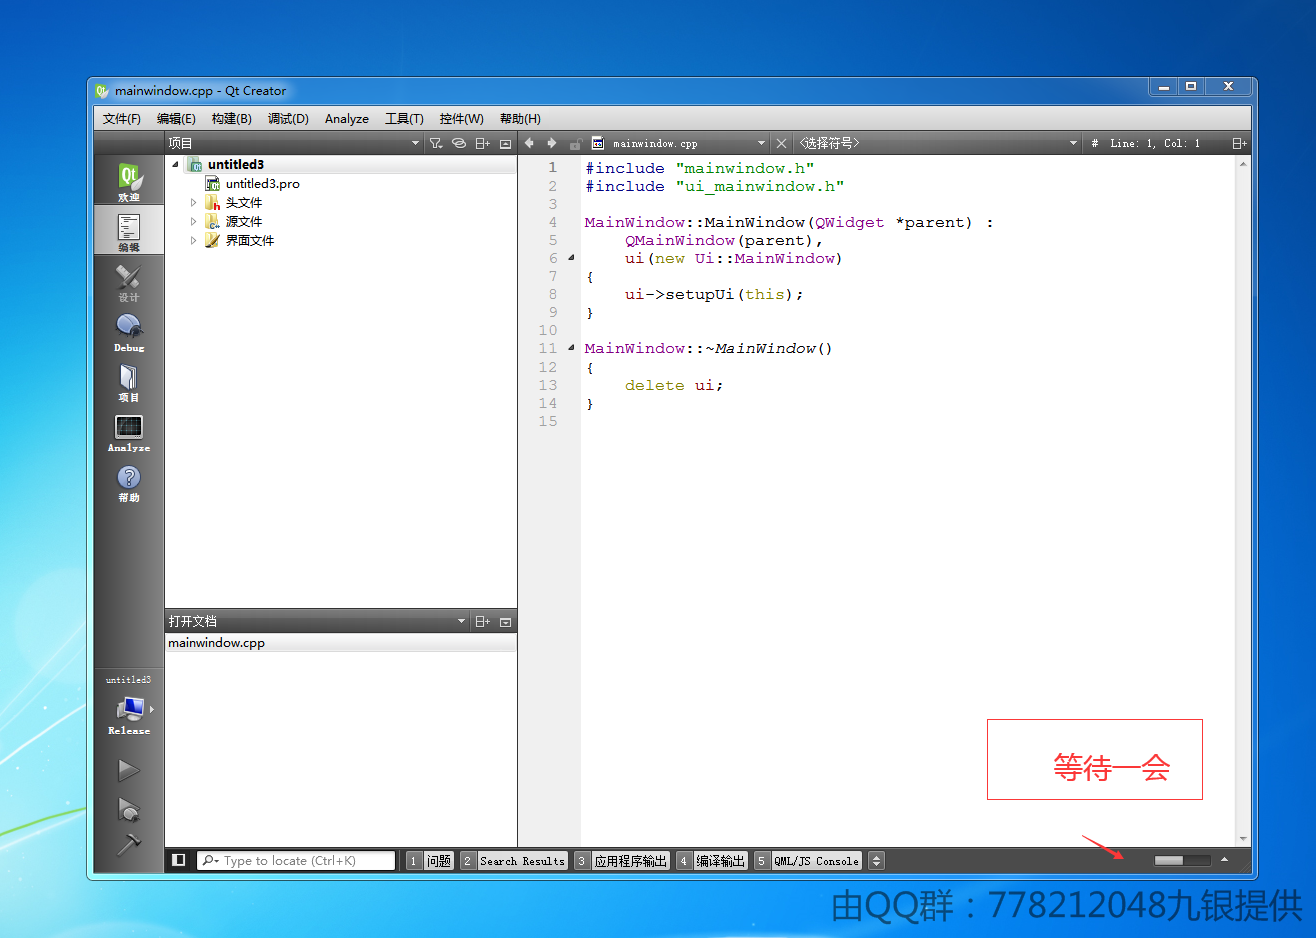This screenshot has width=1316, height=938.
Task: Close the mainwindow.cpp document
Action: tap(782, 143)
